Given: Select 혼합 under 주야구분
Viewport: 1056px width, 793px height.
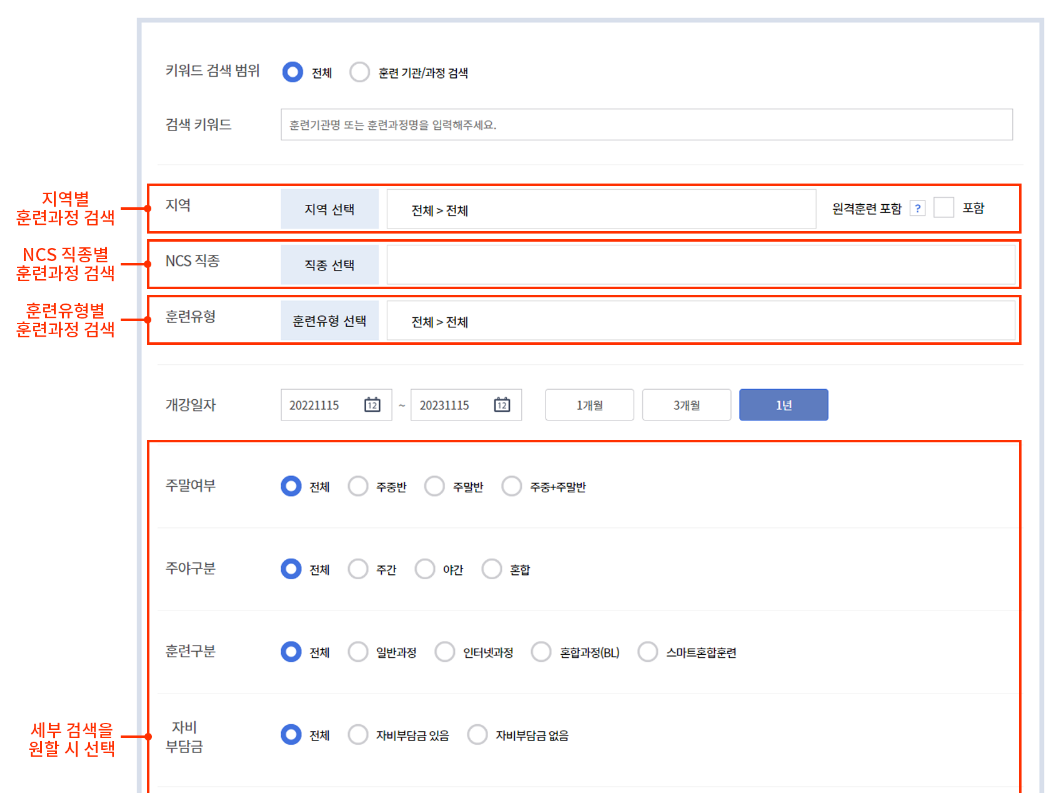Looking at the screenshot, I should [x=491, y=568].
